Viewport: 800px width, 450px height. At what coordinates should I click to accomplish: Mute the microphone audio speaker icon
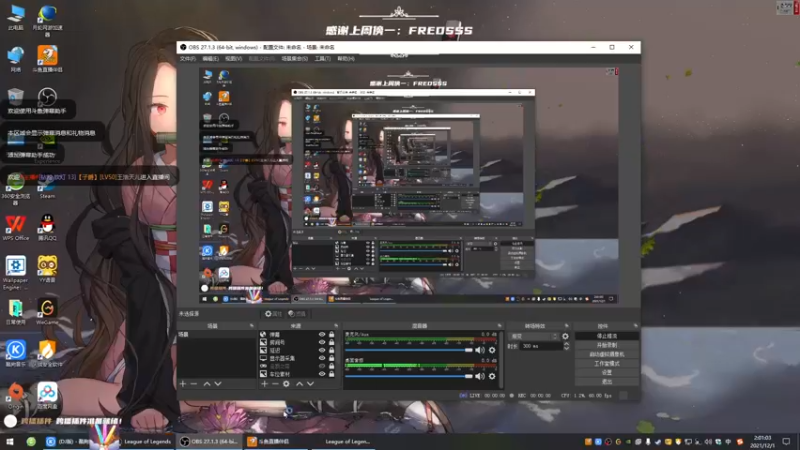click(x=480, y=350)
